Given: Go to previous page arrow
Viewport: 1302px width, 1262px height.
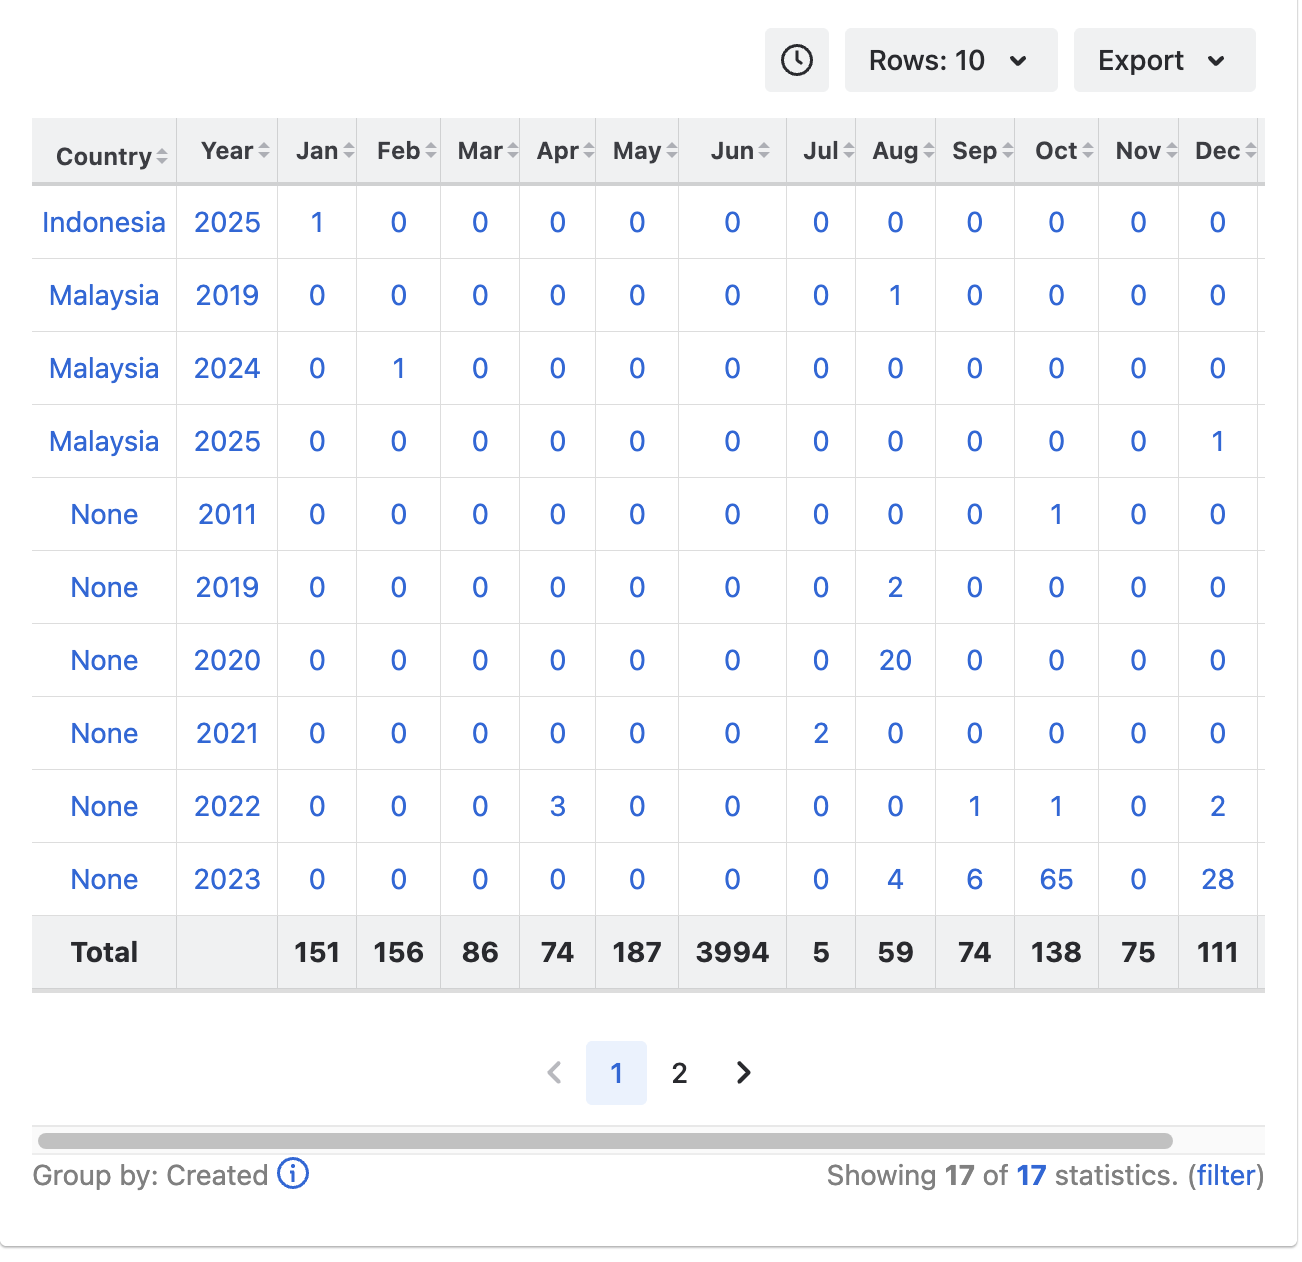Looking at the screenshot, I should pyautogui.click(x=555, y=1072).
